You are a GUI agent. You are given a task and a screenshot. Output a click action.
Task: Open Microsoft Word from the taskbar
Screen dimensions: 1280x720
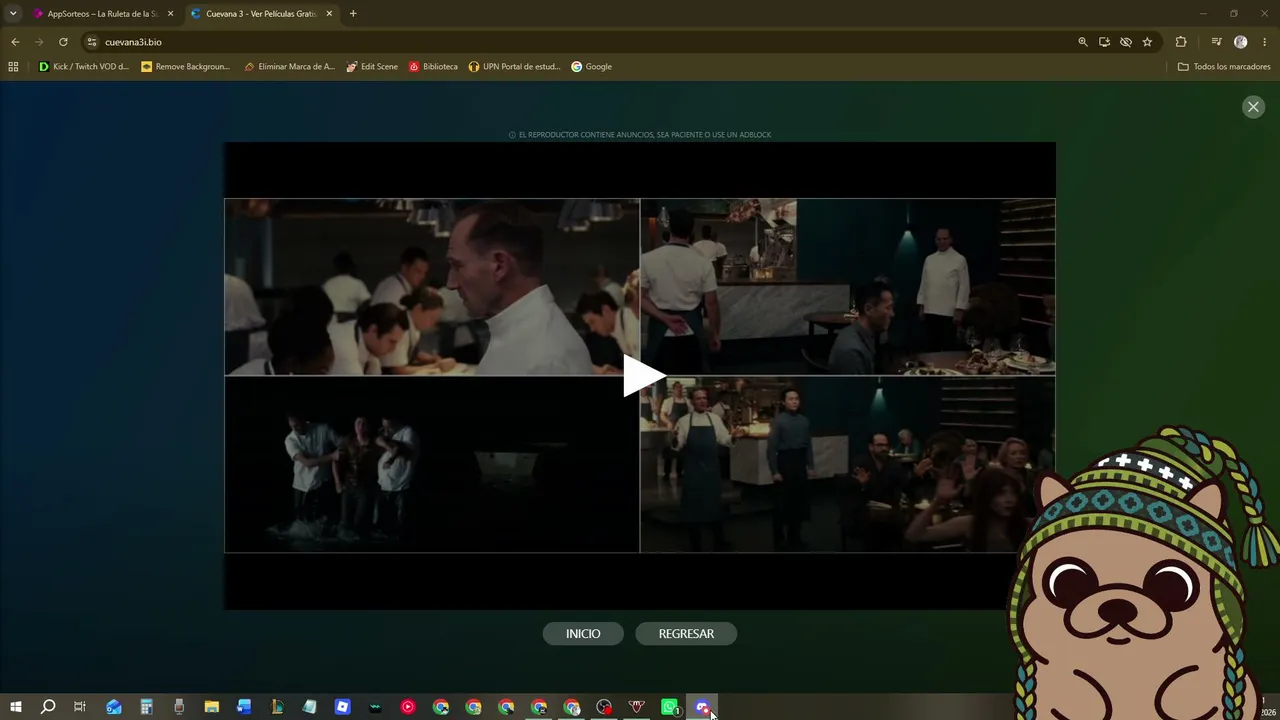pyautogui.click(x=244, y=707)
